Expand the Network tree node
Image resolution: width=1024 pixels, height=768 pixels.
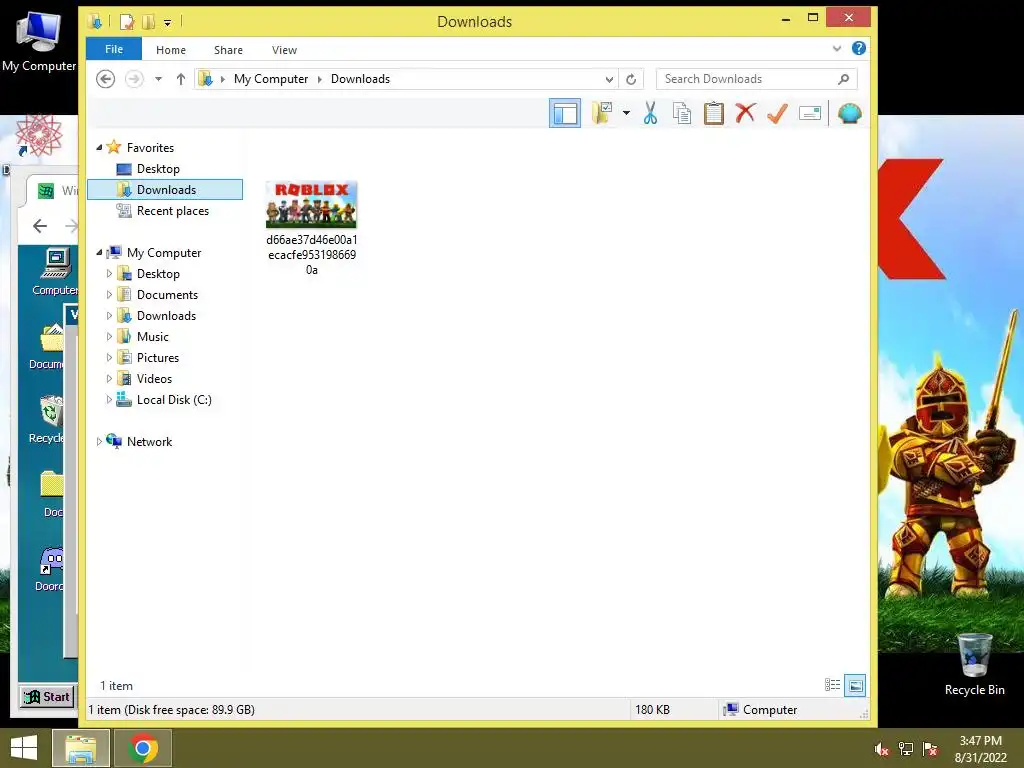[99, 441]
